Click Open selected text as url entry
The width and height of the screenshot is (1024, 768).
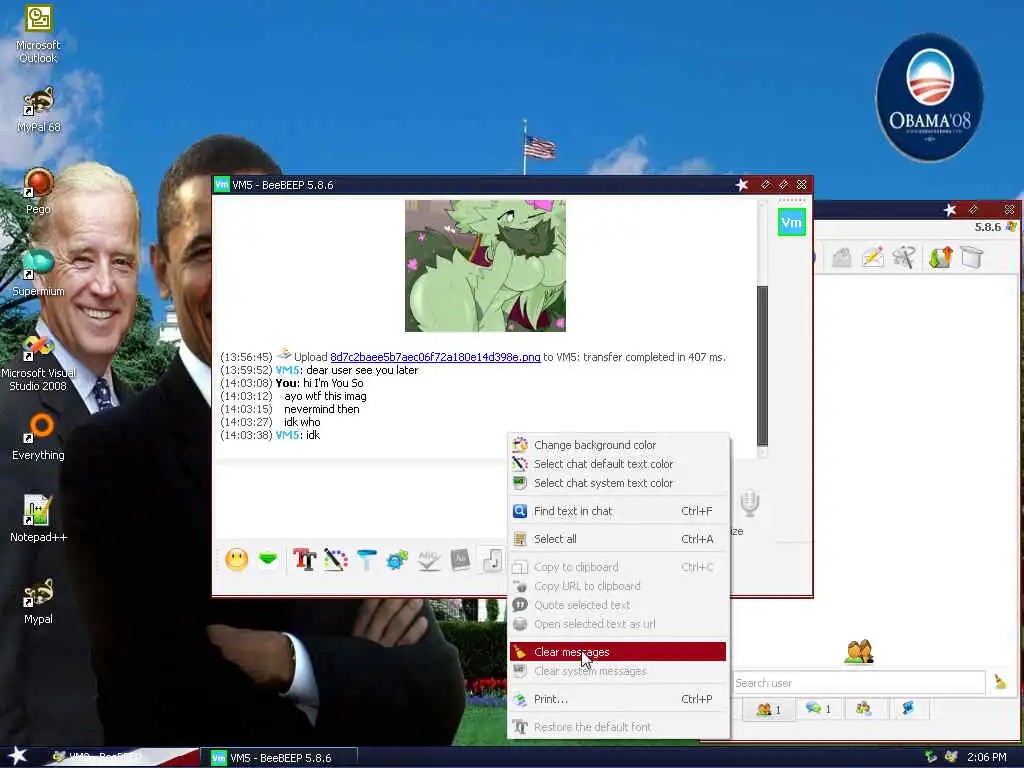tap(618, 624)
